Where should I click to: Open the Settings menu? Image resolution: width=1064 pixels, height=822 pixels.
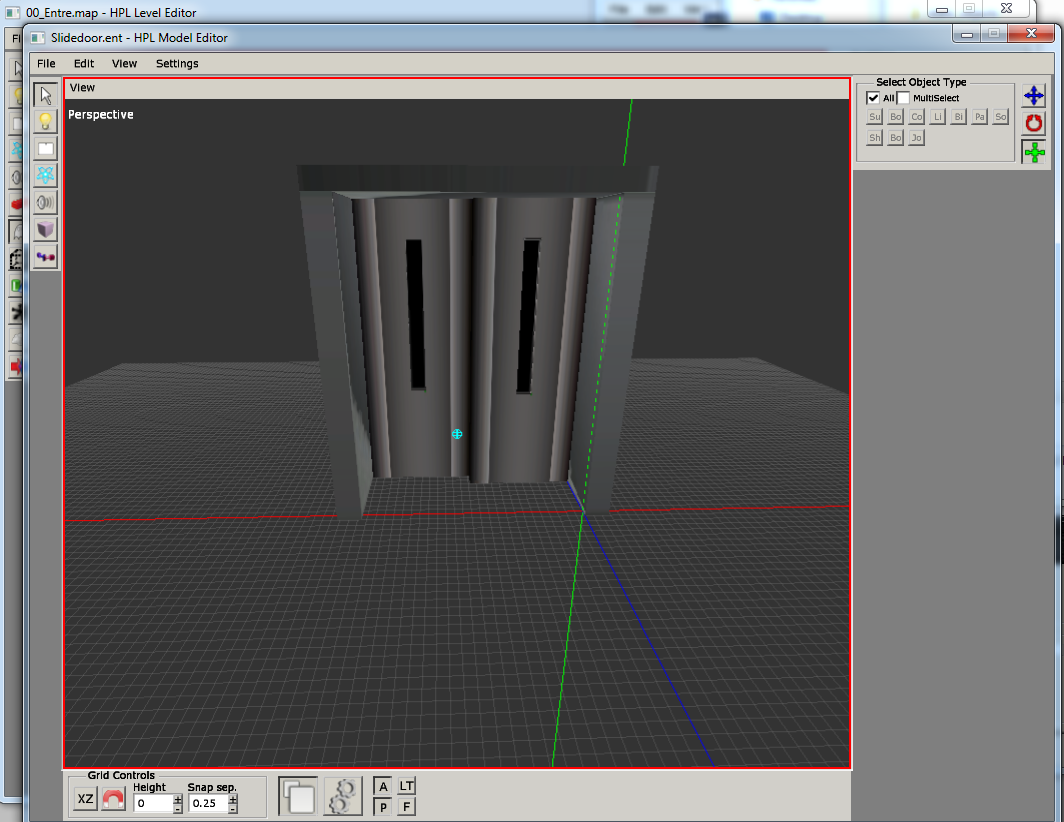(x=177, y=63)
